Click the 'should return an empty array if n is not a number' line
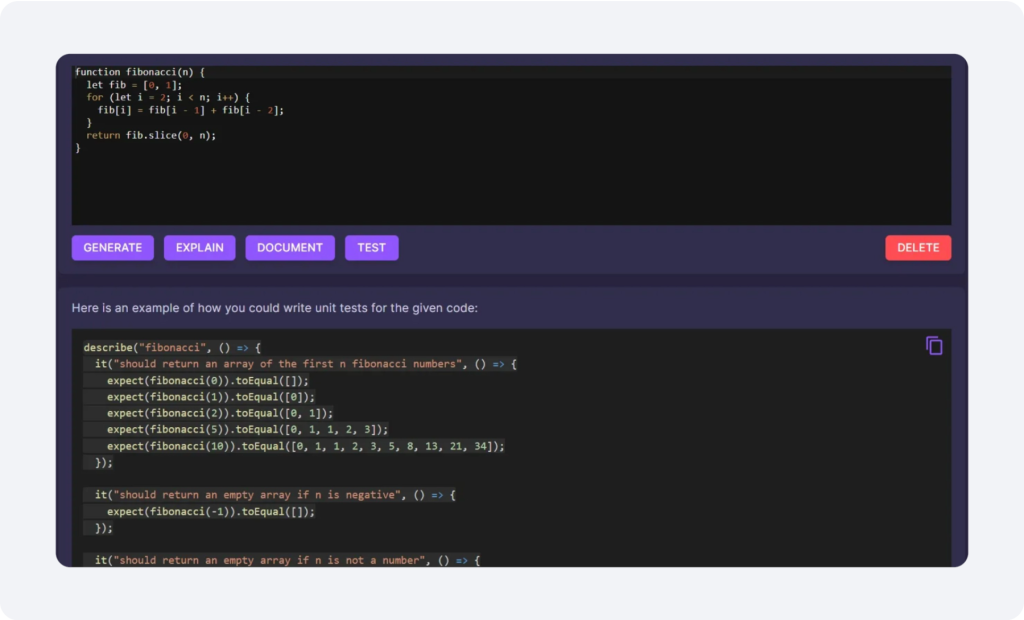The width and height of the screenshot is (1024, 620). pos(287,561)
